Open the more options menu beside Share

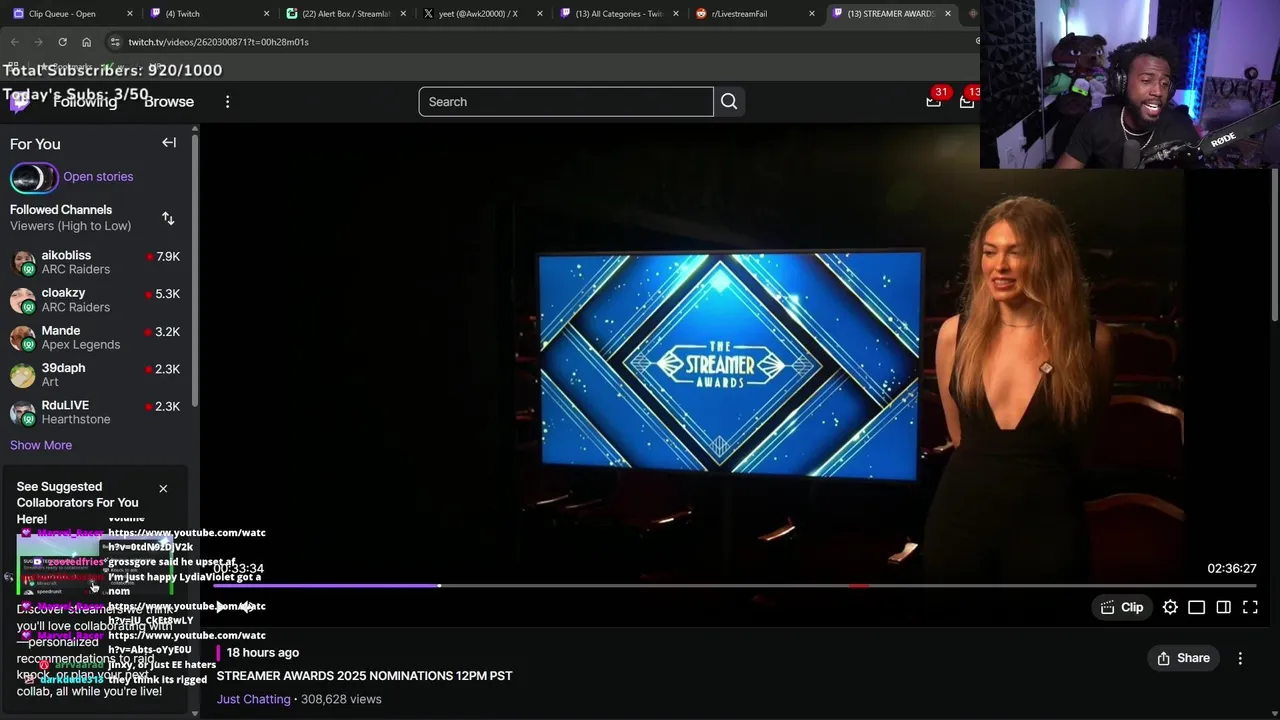pyautogui.click(x=1240, y=658)
